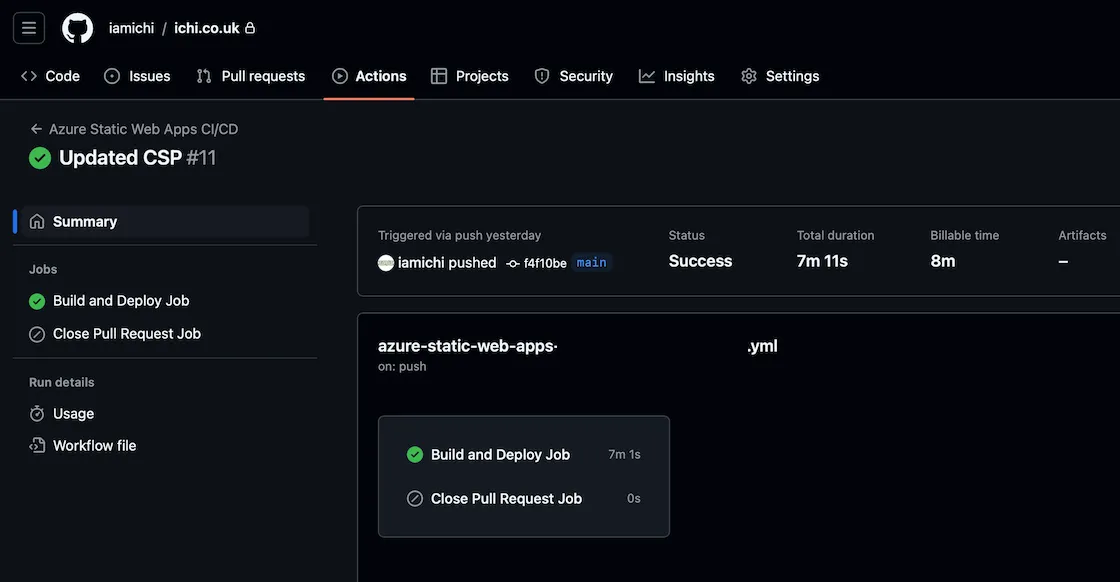Click the Security shield icon
Screen dimensions: 1120x582
(x=542, y=76)
